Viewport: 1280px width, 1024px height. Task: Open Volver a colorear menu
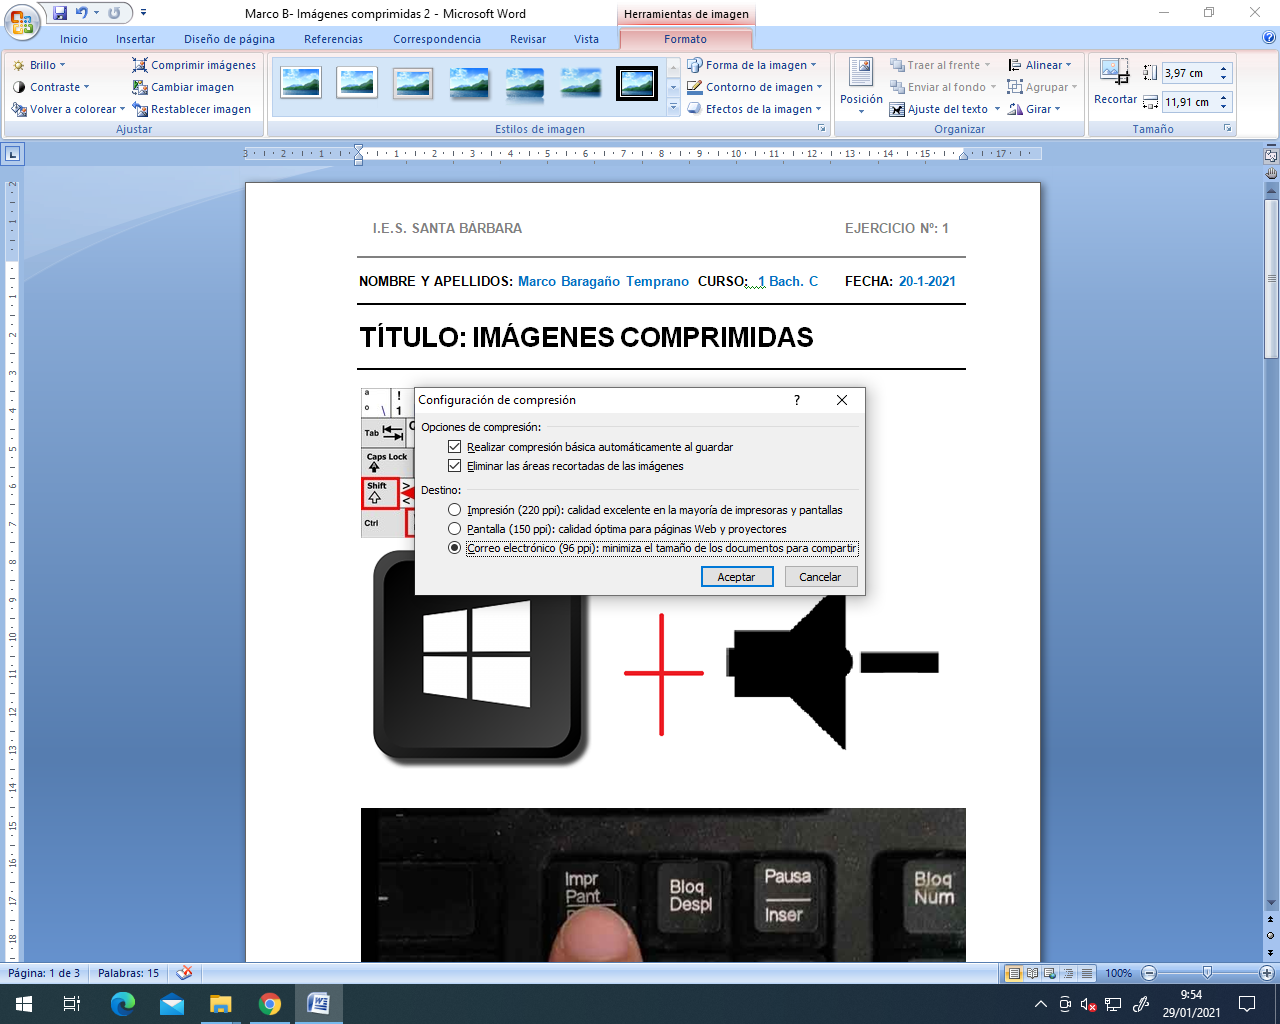[68, 109]
